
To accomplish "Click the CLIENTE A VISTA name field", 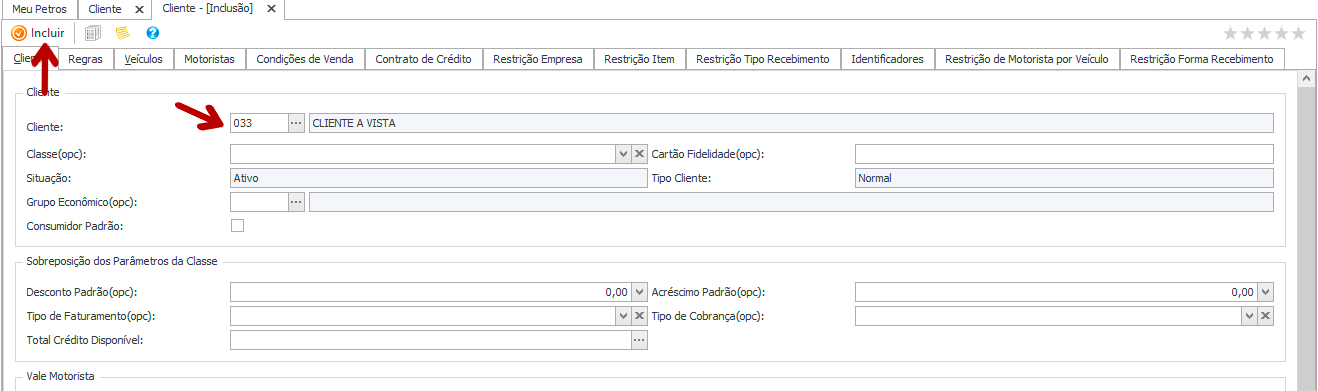I will pos(791,123).
